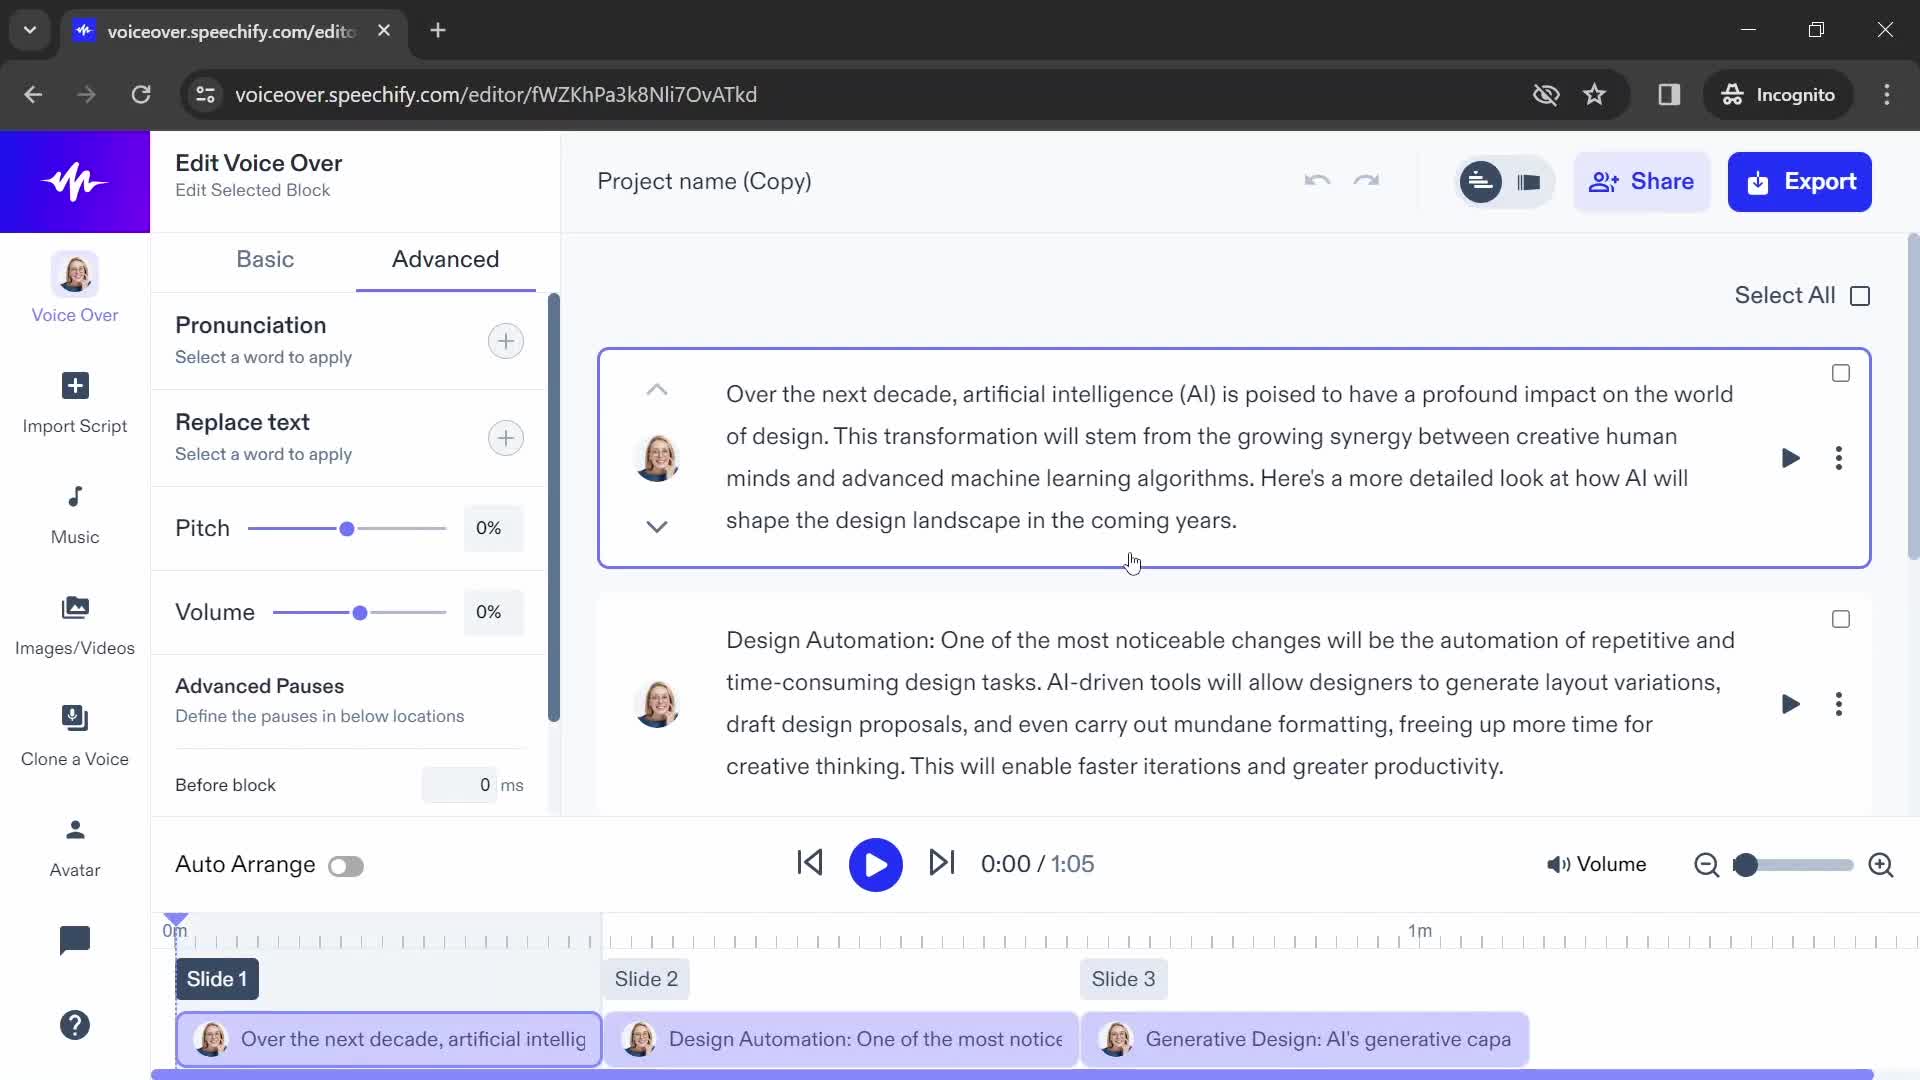1920x1080 pixels.
Task: Click the Export button
Action: coord(1800,181)
